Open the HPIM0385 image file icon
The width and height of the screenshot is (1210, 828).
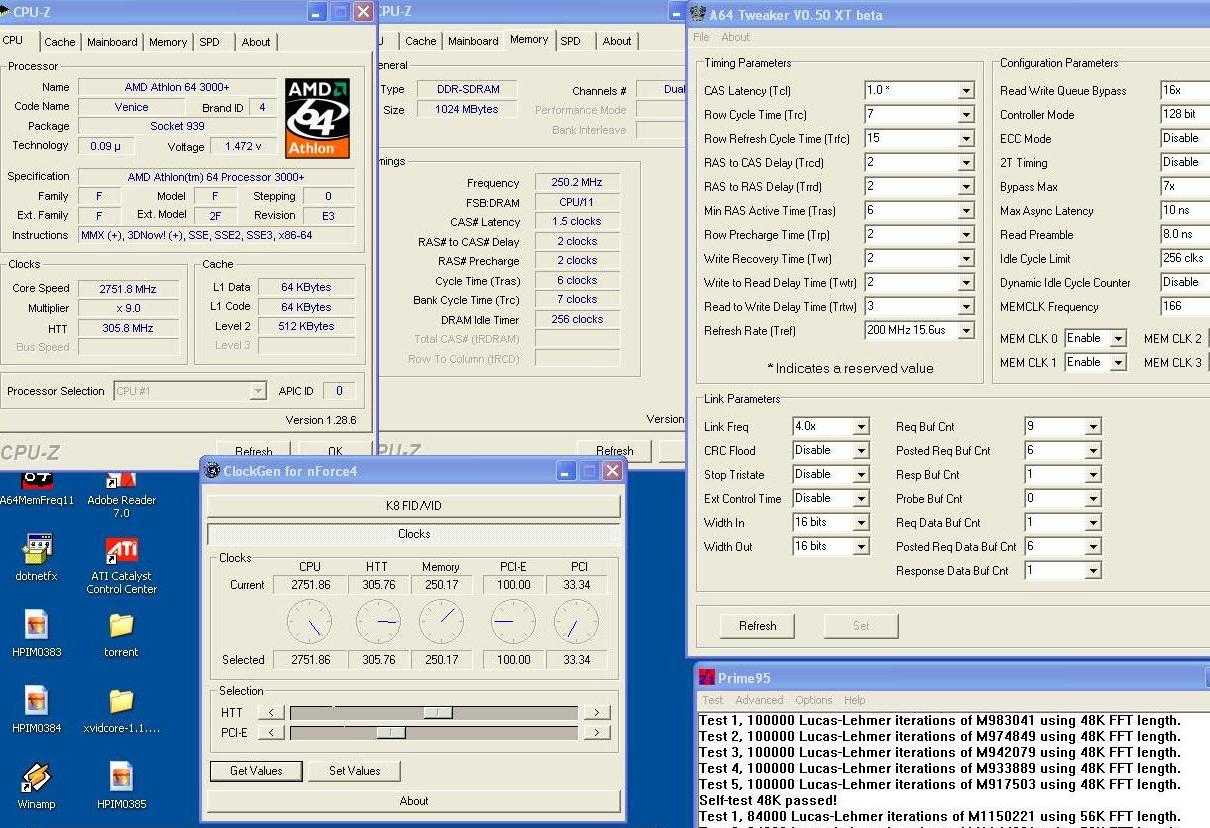pos(121,786)
